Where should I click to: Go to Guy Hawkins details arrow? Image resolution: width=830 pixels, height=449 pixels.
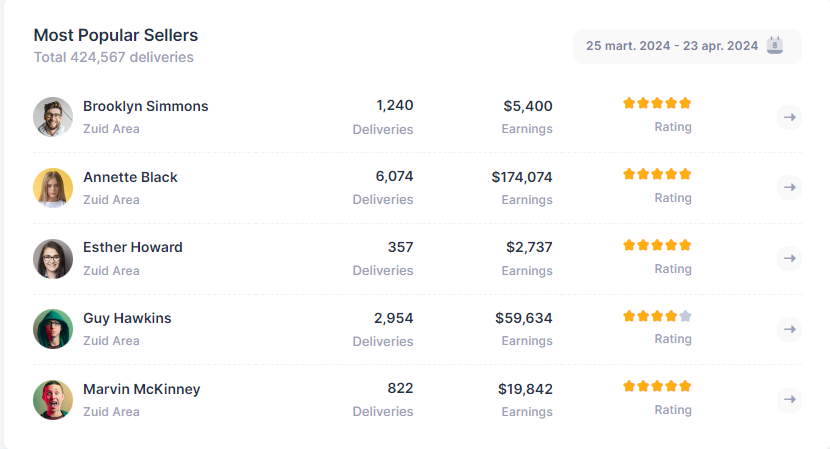789,329
